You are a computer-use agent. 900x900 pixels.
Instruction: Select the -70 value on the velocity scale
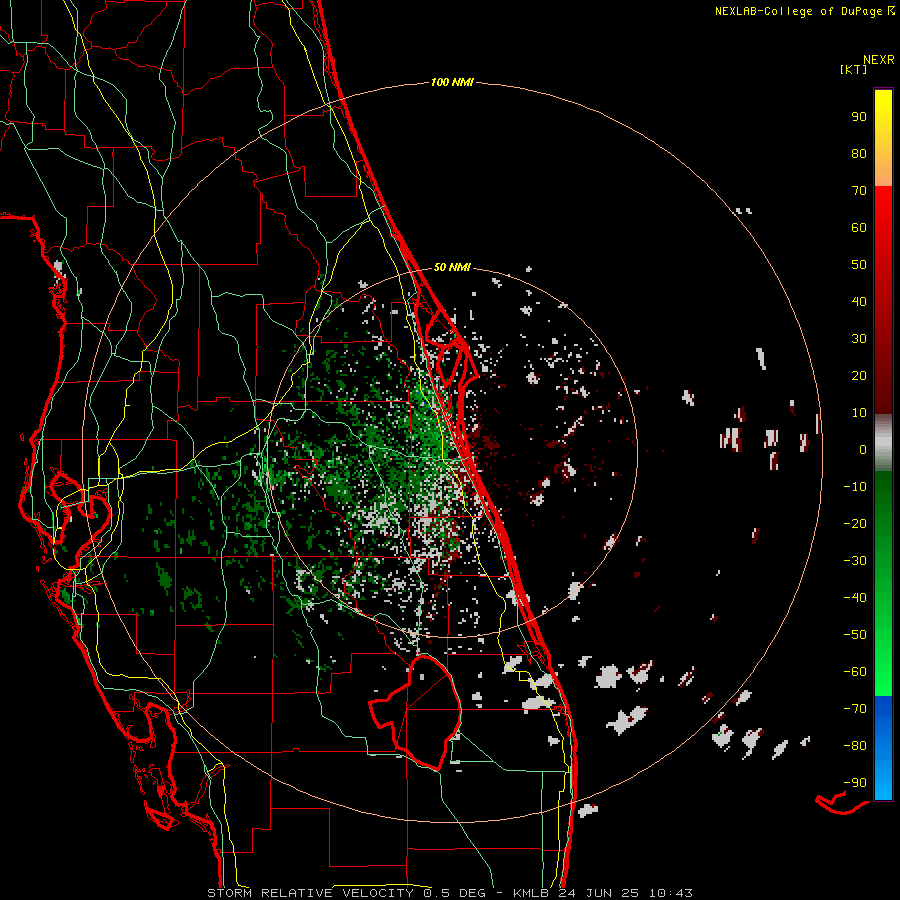(855, 708)
